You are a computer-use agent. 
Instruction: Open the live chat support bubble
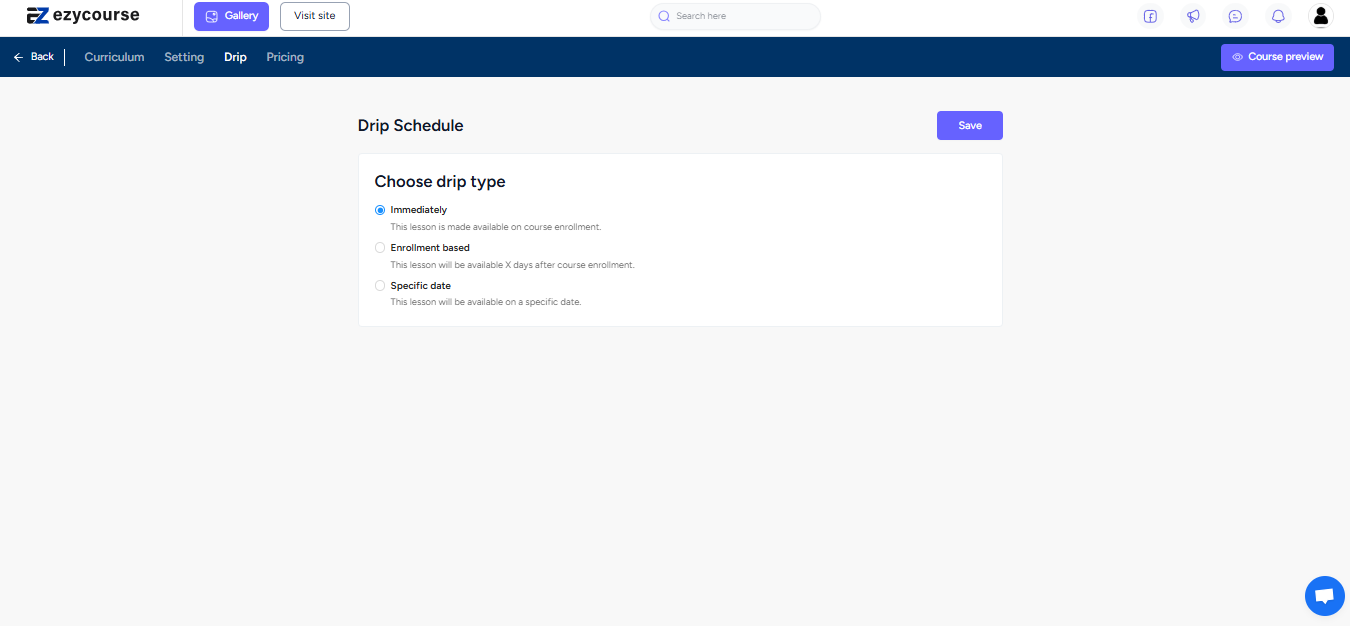(1325, 596)
